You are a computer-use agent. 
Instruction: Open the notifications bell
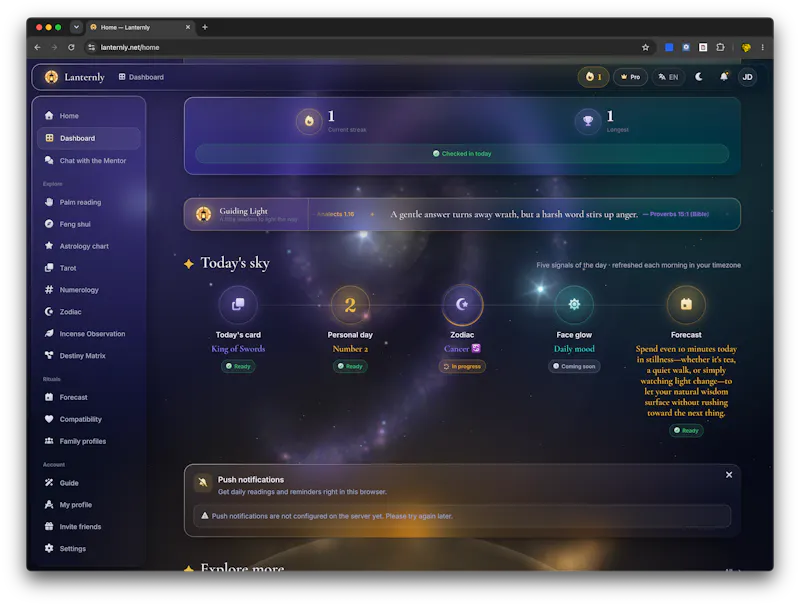(723, 77)
